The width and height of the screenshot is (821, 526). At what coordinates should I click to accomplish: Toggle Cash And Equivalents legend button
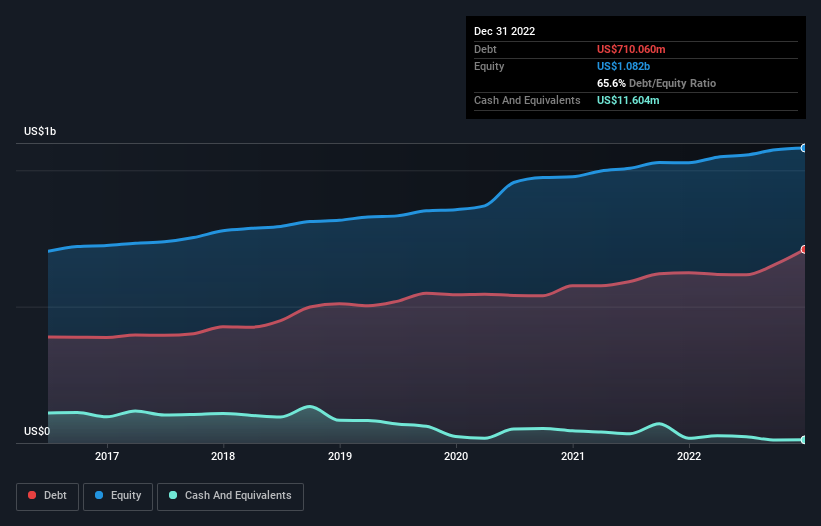(230, 496)
